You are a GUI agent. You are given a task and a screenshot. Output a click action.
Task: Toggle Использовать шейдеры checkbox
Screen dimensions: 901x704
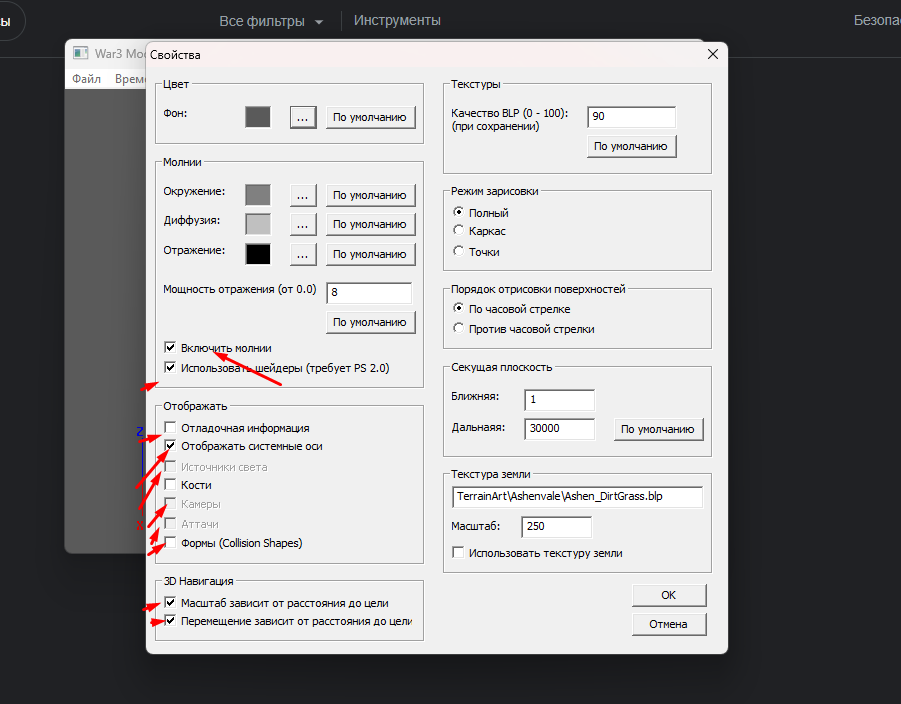click(170, 367)
